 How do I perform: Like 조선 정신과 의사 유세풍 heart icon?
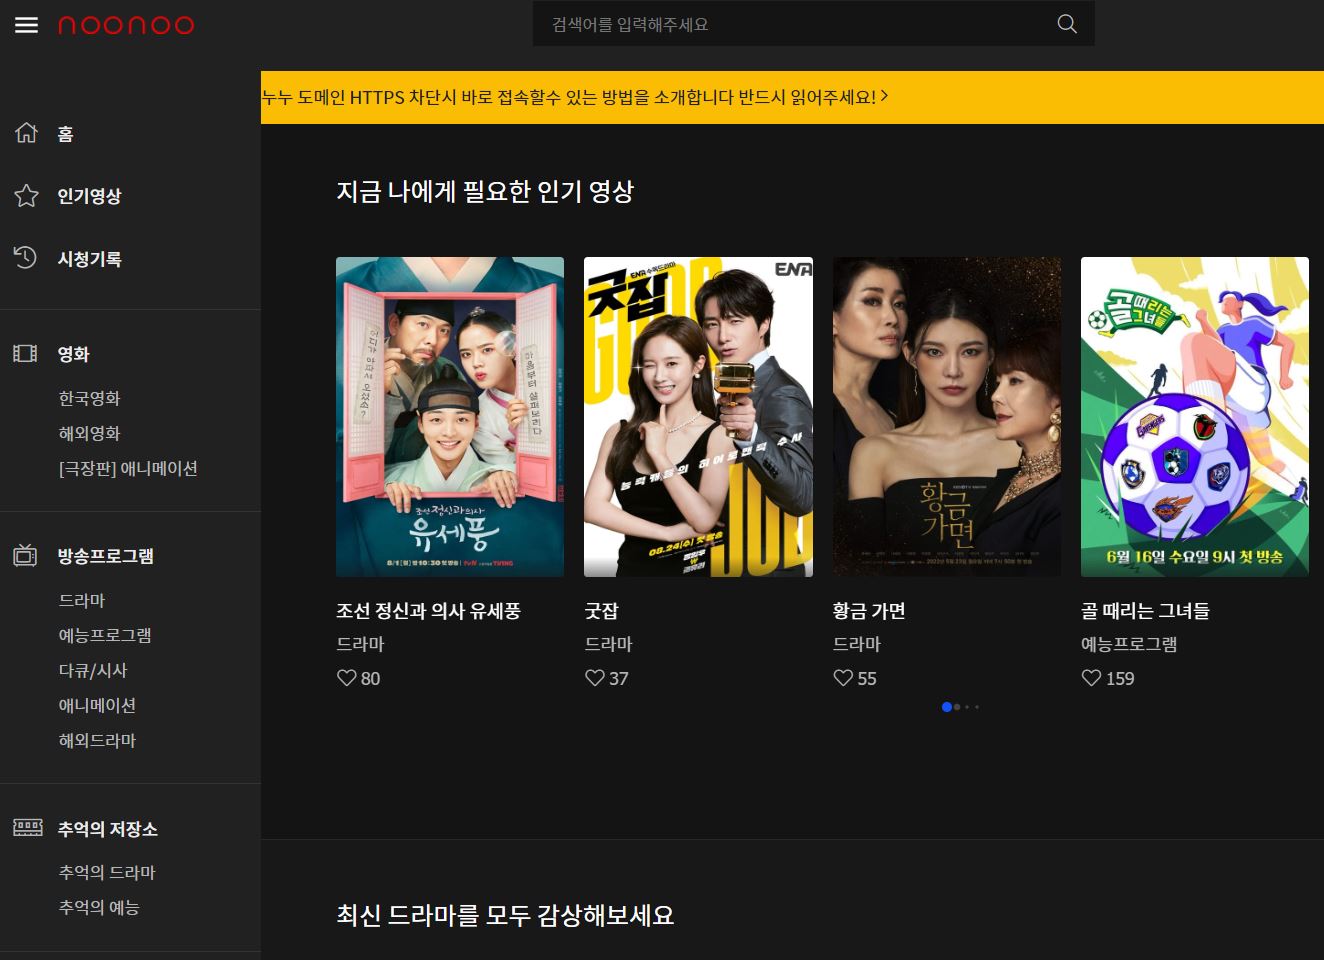point(346,678)
